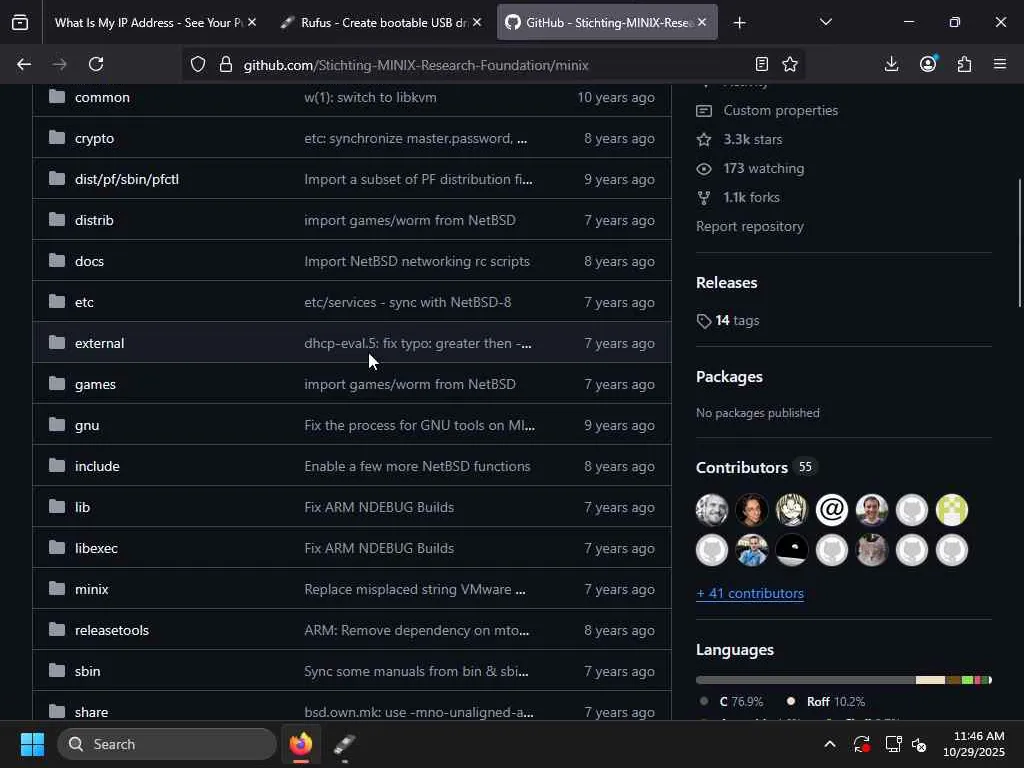Open the Windows Start menu
This screenshot has height=768, width=1024.
point(32,744)
